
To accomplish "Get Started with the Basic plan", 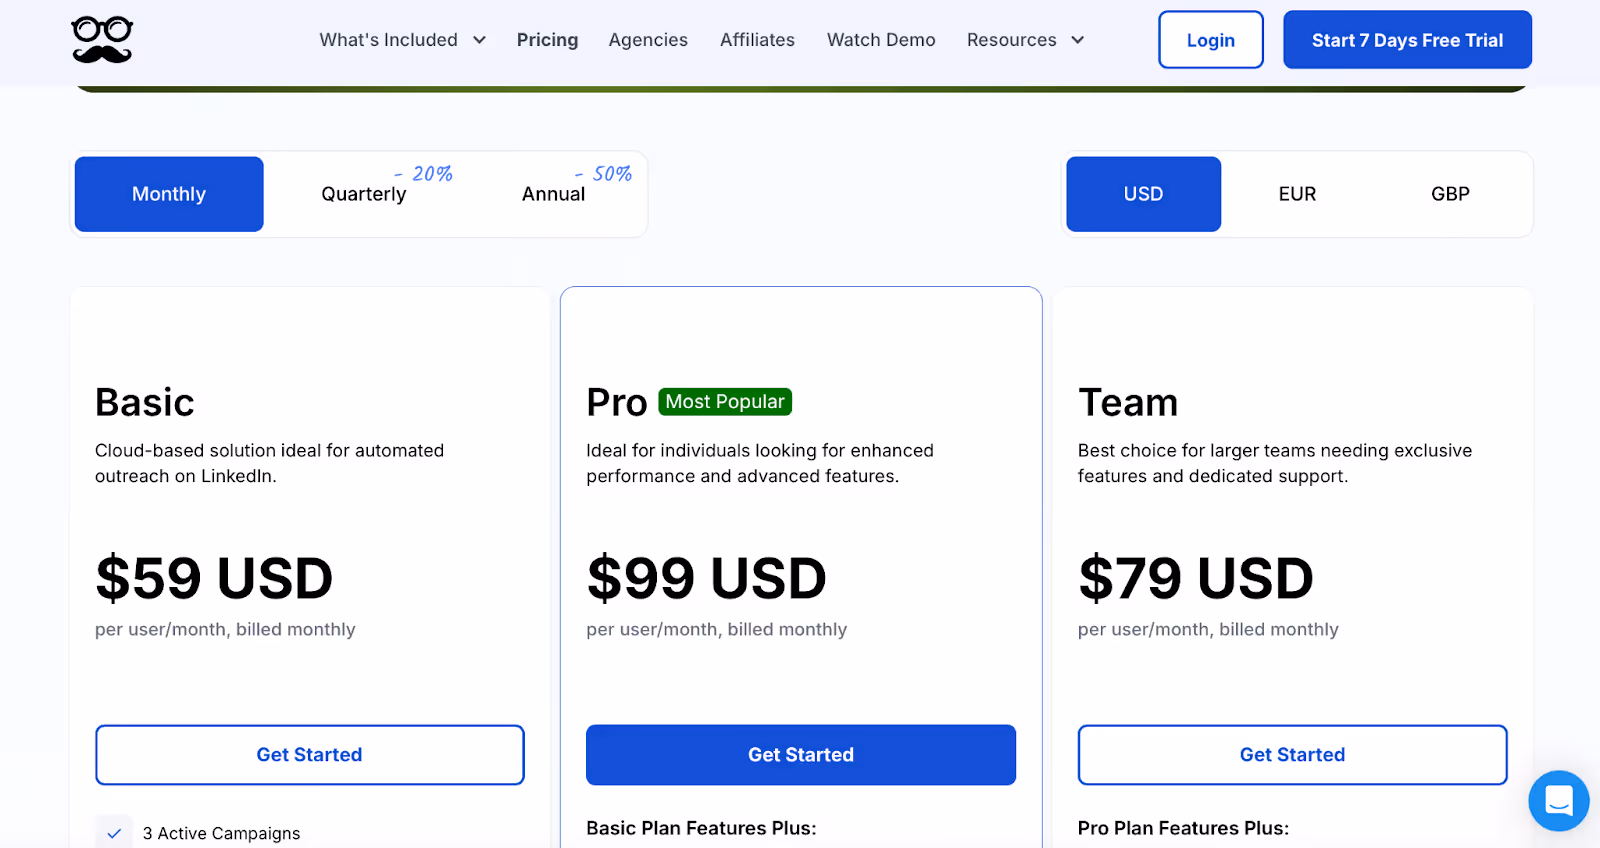I will tap(310, 755).
